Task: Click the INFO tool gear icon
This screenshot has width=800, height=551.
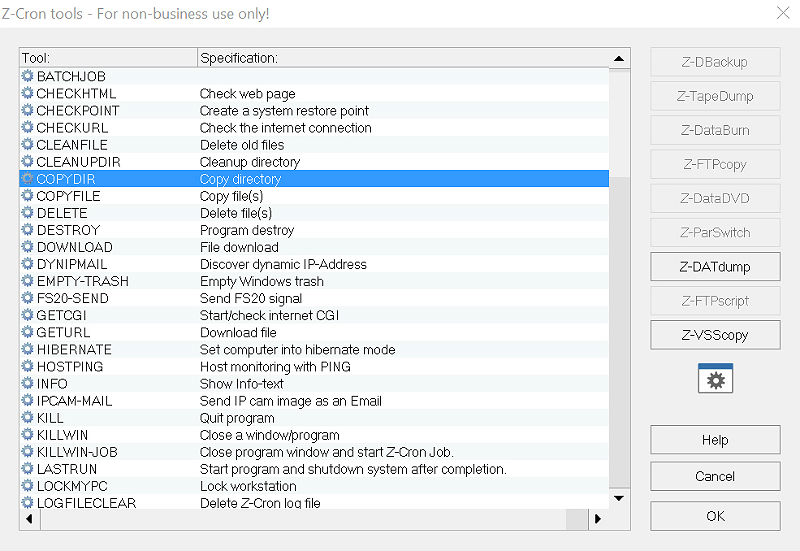Action: 28,384
